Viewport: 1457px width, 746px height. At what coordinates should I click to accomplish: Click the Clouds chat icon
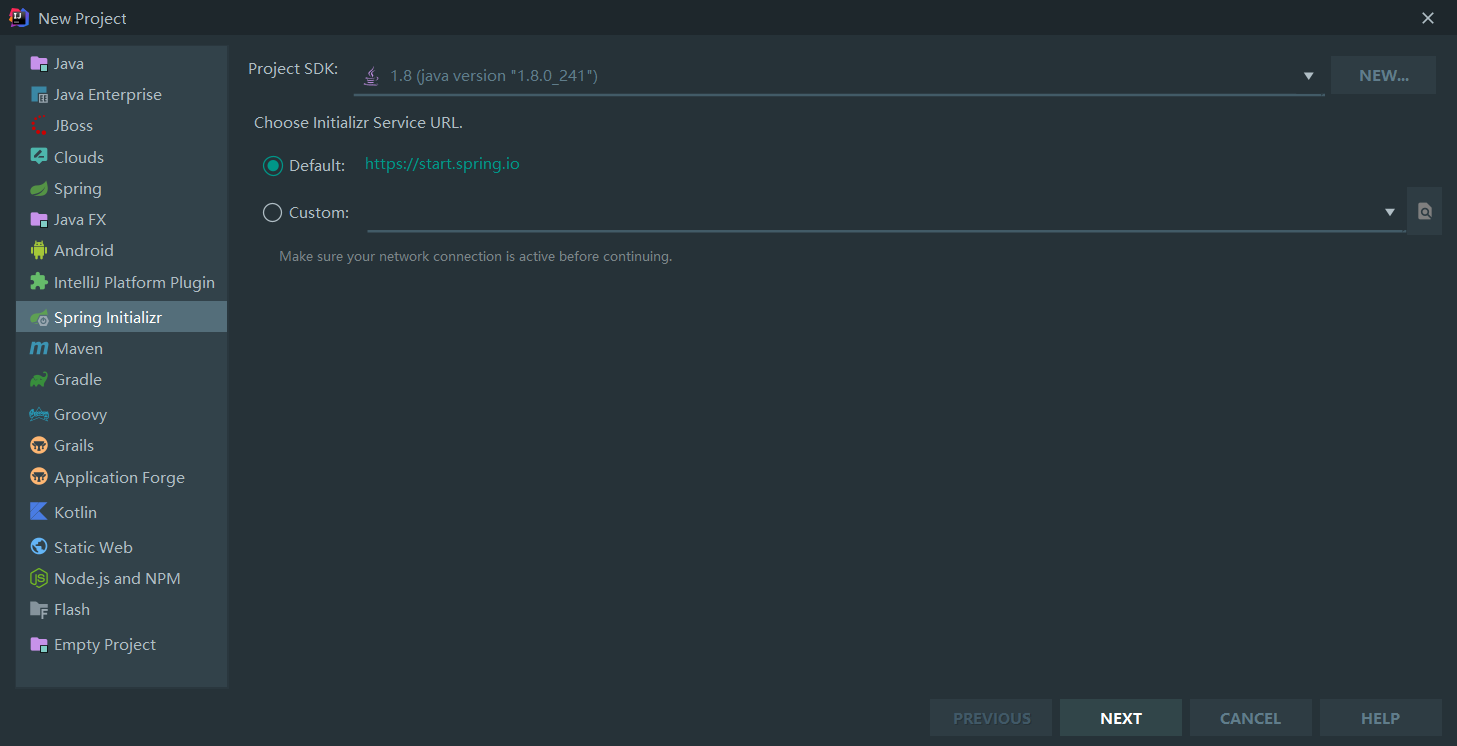tap(39, 157)
